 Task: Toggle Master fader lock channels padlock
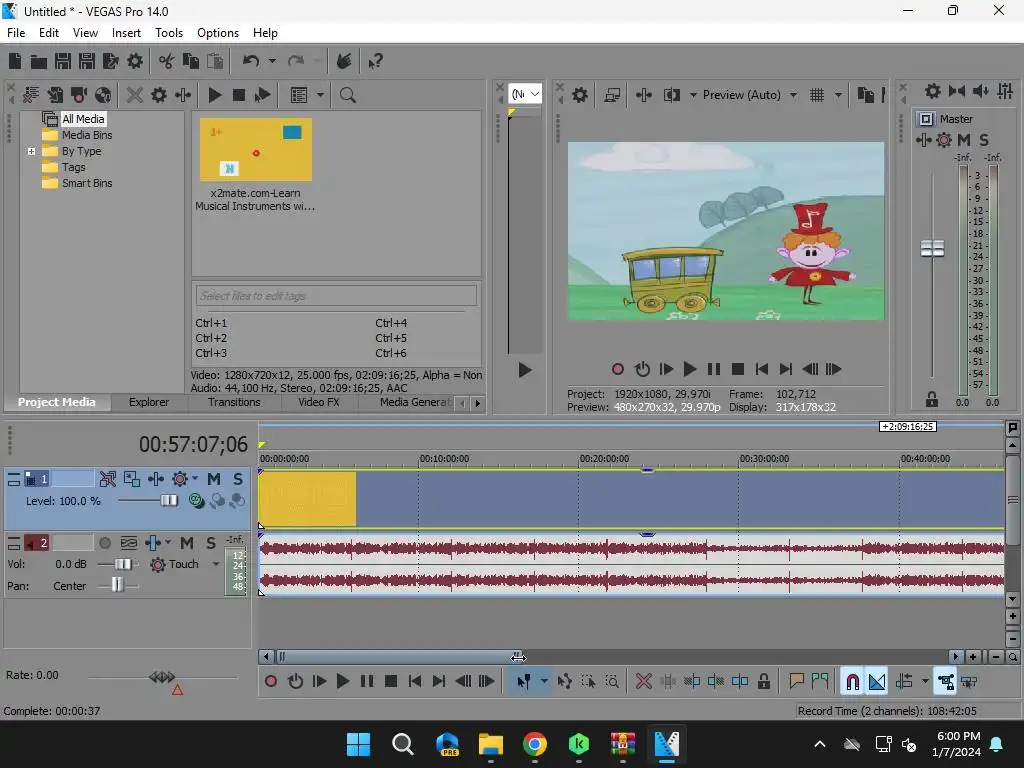click(x=932, y=400)
